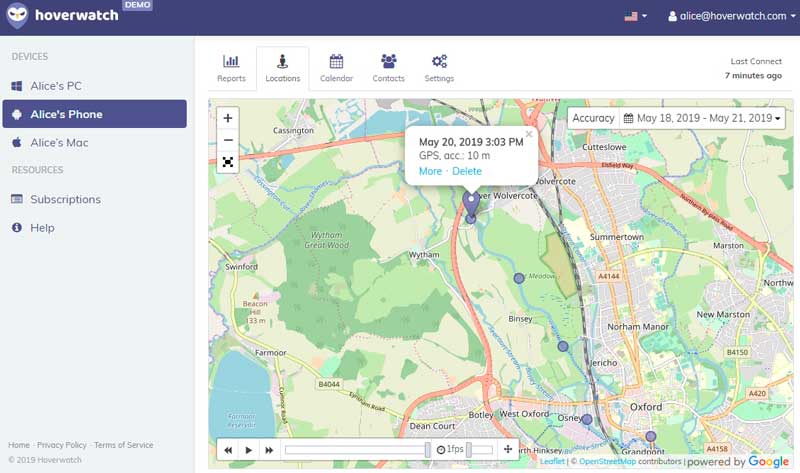Open the alice@hoverwatch.com account menu
Screen dimensions: 800x473
coord(732,16)
